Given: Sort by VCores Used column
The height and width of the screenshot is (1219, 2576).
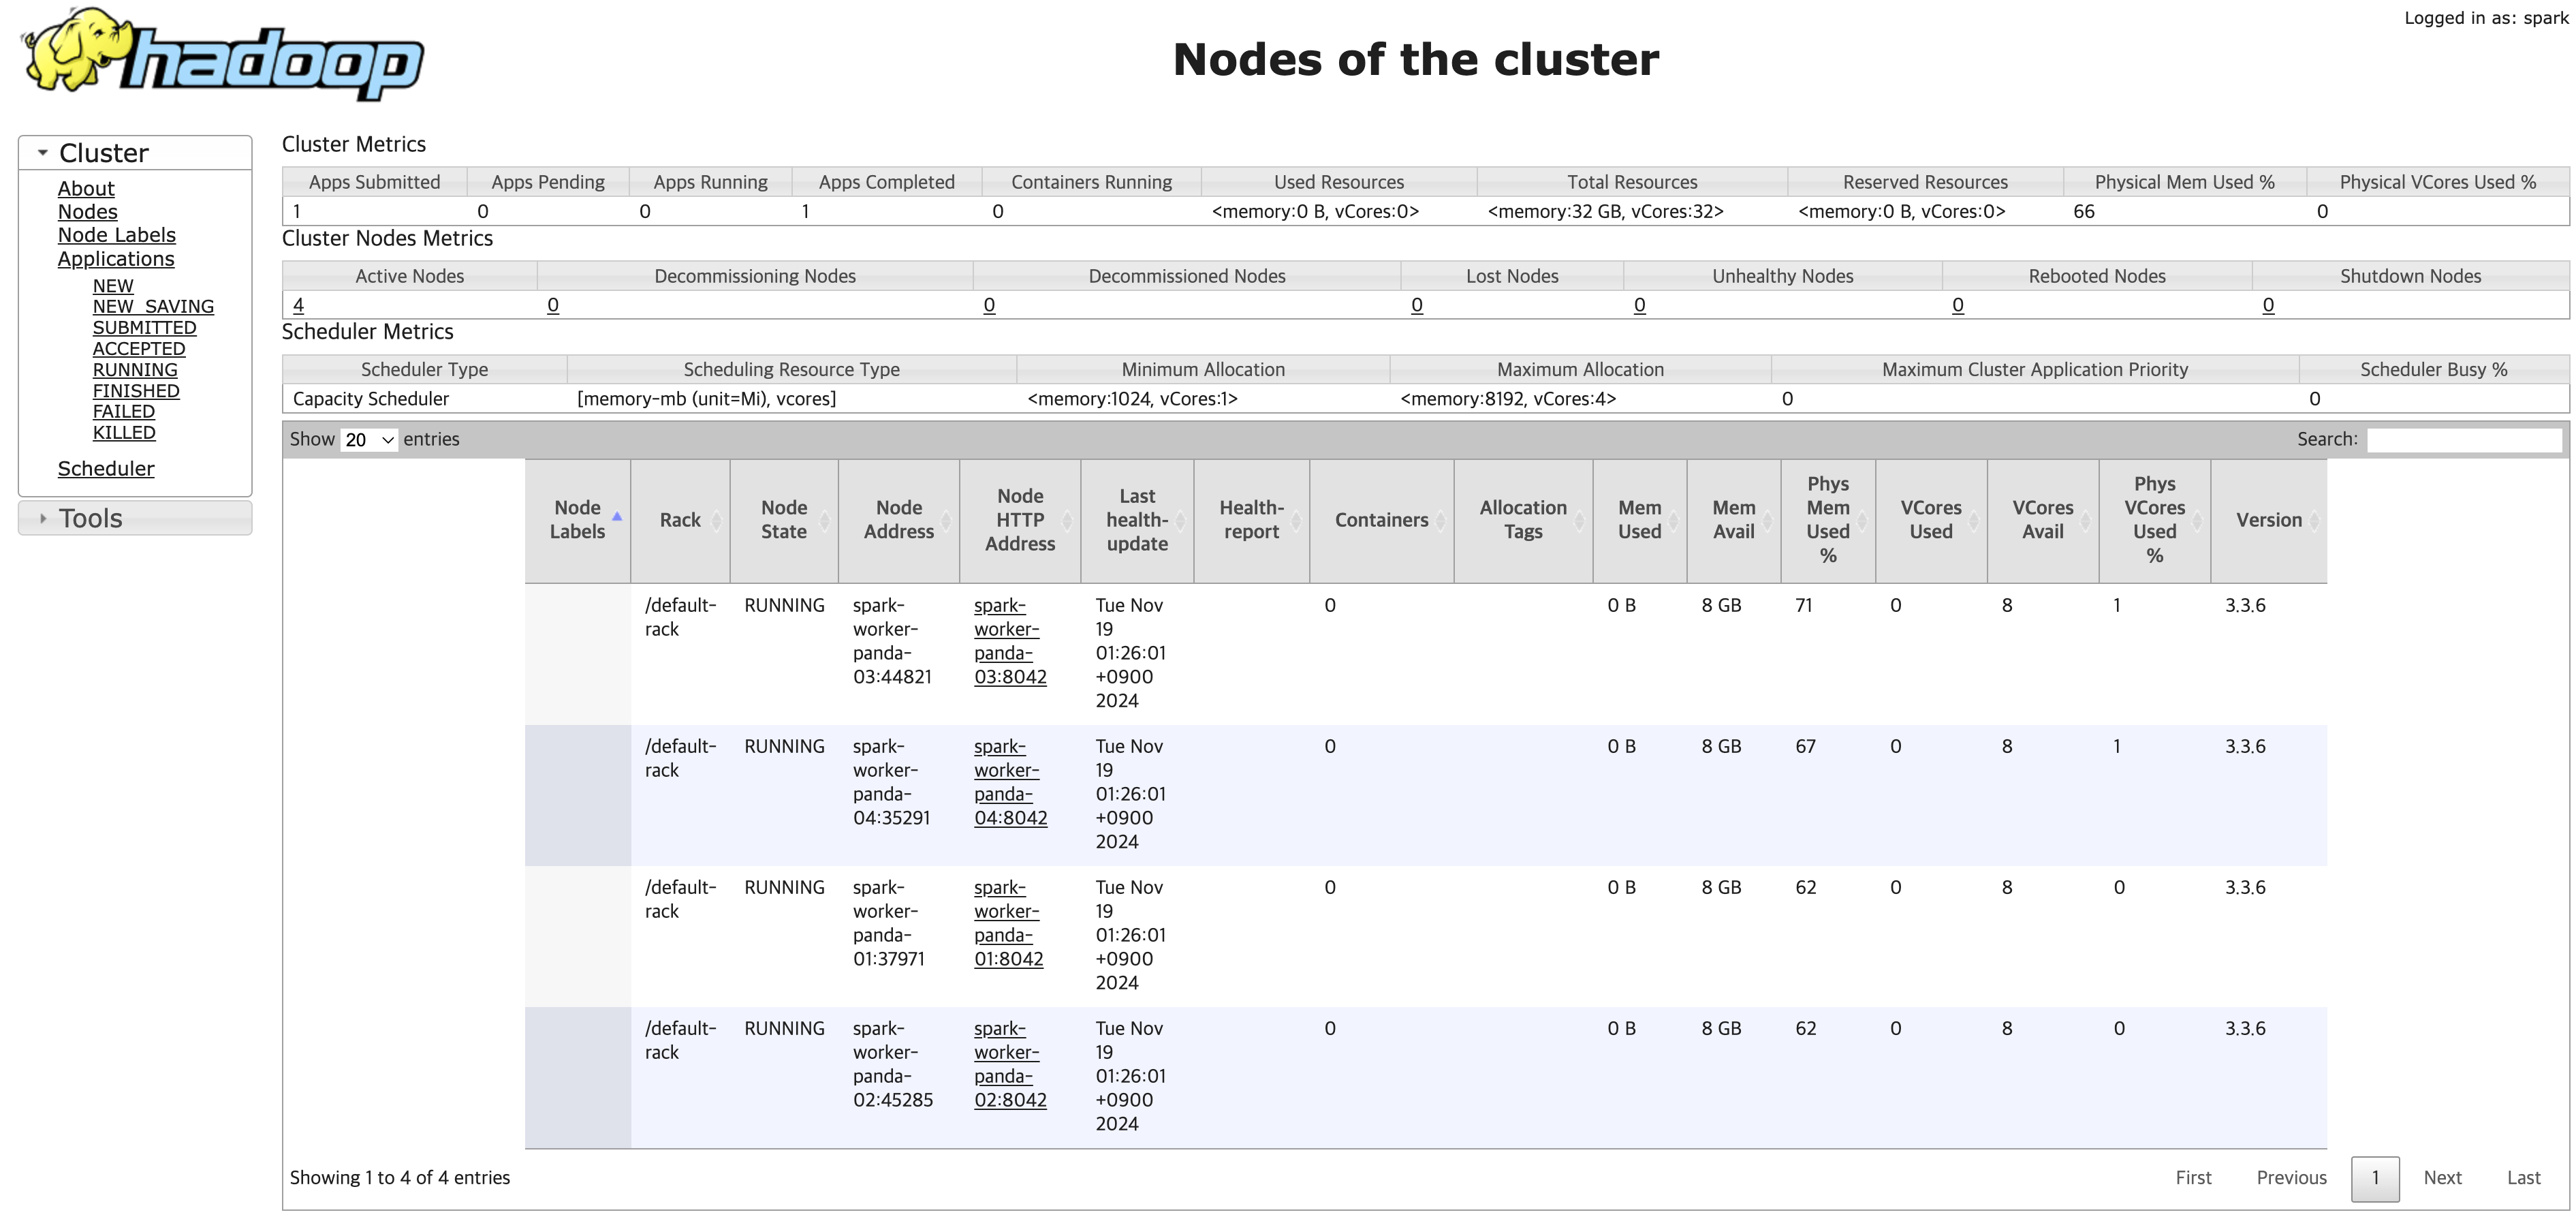Looking at the screenshot, I should pos(1931,520).
